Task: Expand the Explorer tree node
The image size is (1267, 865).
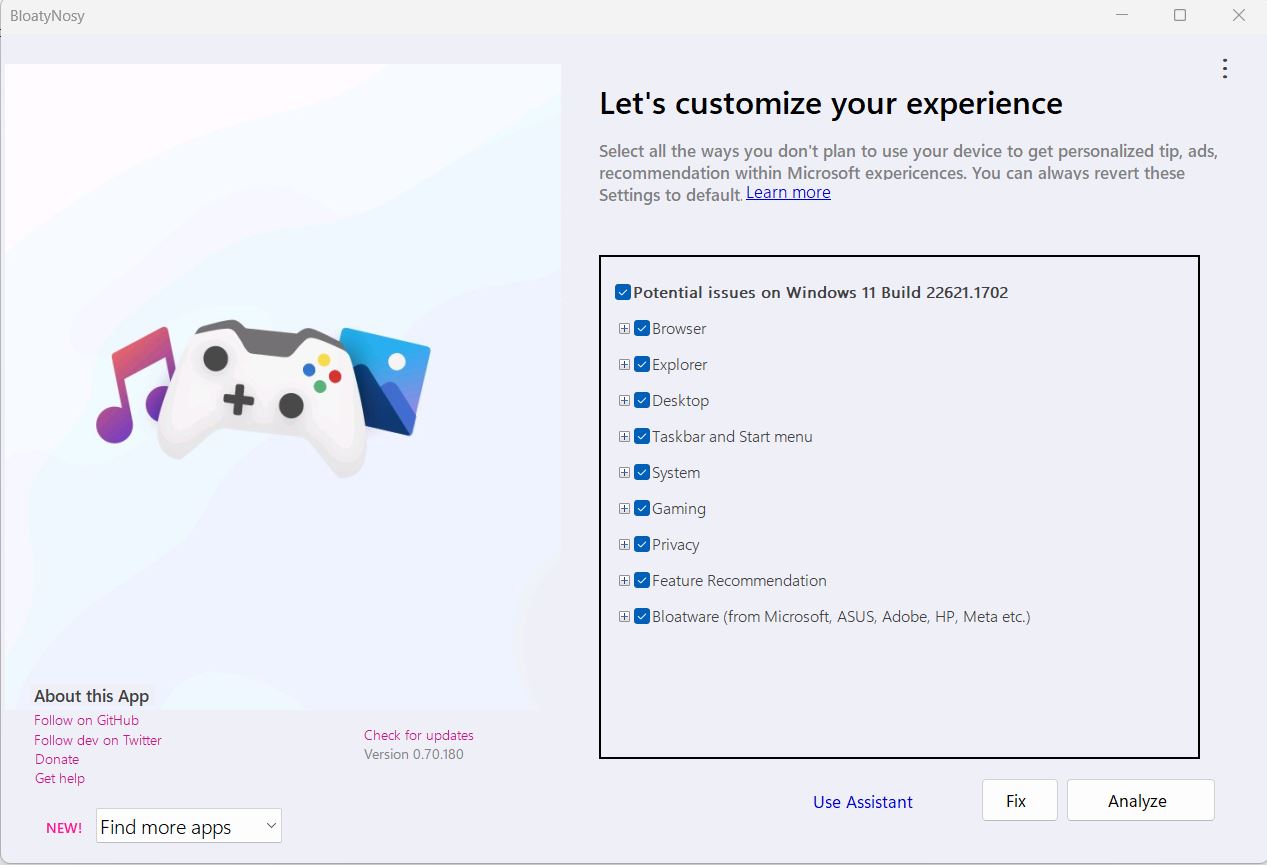Action: pyautogui.click(x=624, y=364)
